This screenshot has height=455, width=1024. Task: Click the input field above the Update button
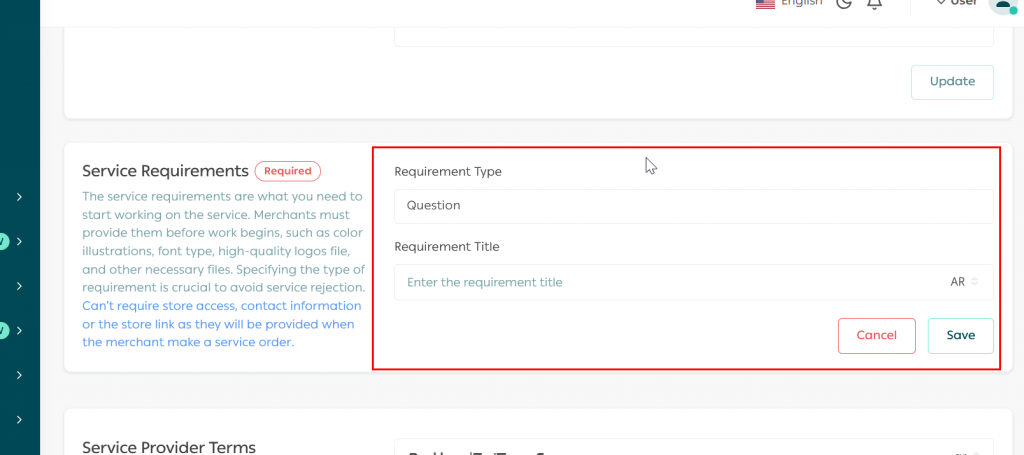click(693, 36)
